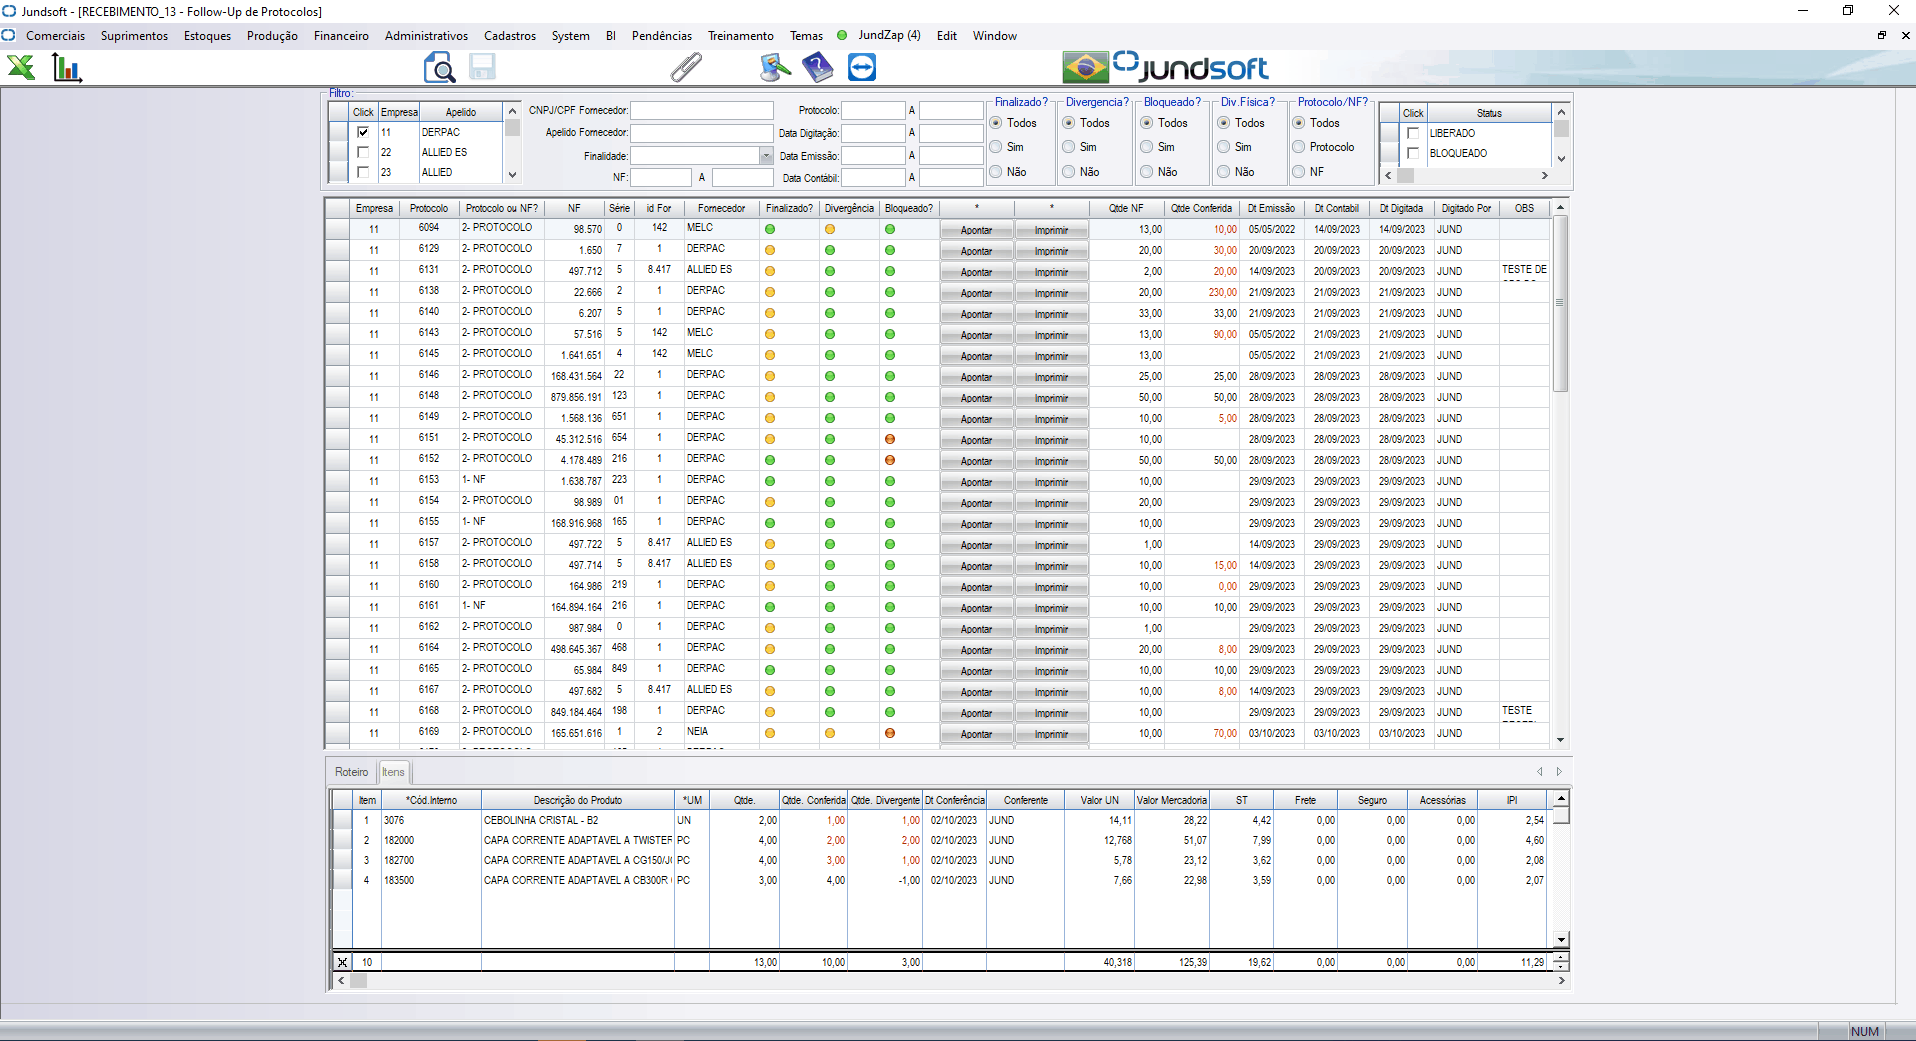Screen dimensions: 1916x1041
Task: Check the ALLIED company 23 checkbox
Action: point(363,172)
